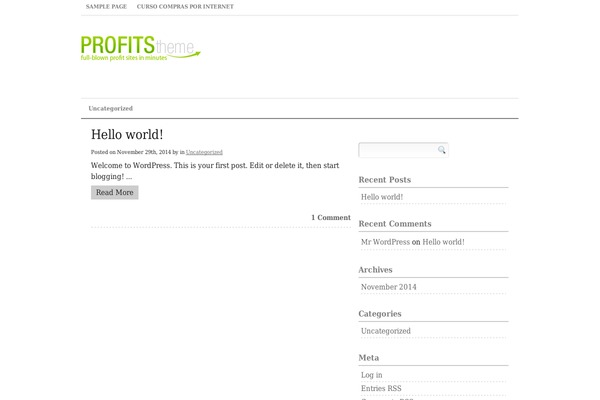Click the Log in link
Image resolution: width=600 pixels, height=400 pixels.
pyautogui.click(x=372, y=375)
